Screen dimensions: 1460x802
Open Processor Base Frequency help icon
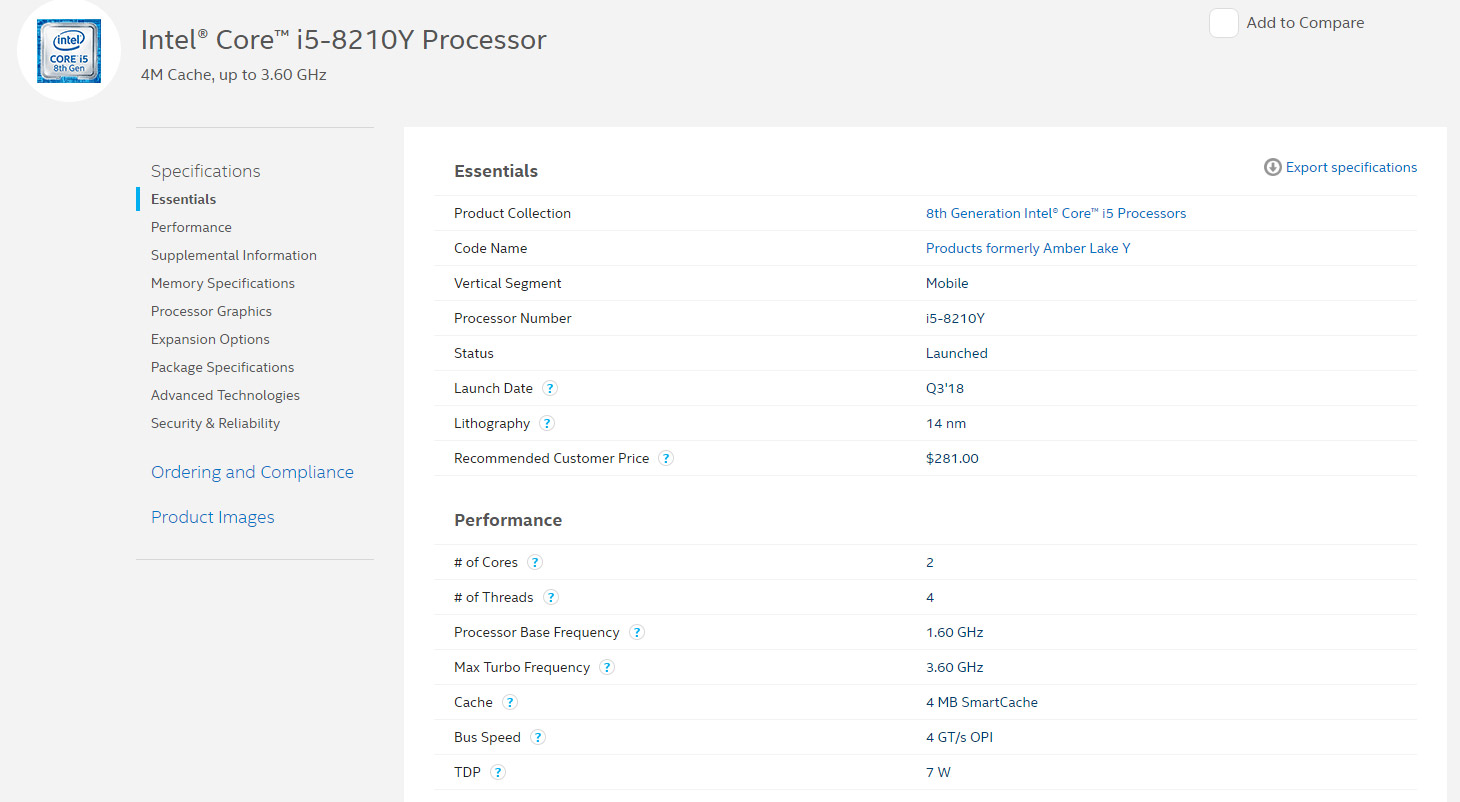(637, 632)
